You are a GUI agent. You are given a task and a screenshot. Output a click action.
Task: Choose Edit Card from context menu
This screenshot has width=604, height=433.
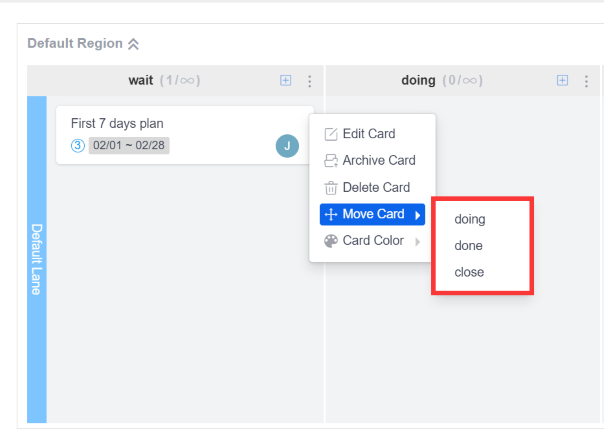coord(368,134)
